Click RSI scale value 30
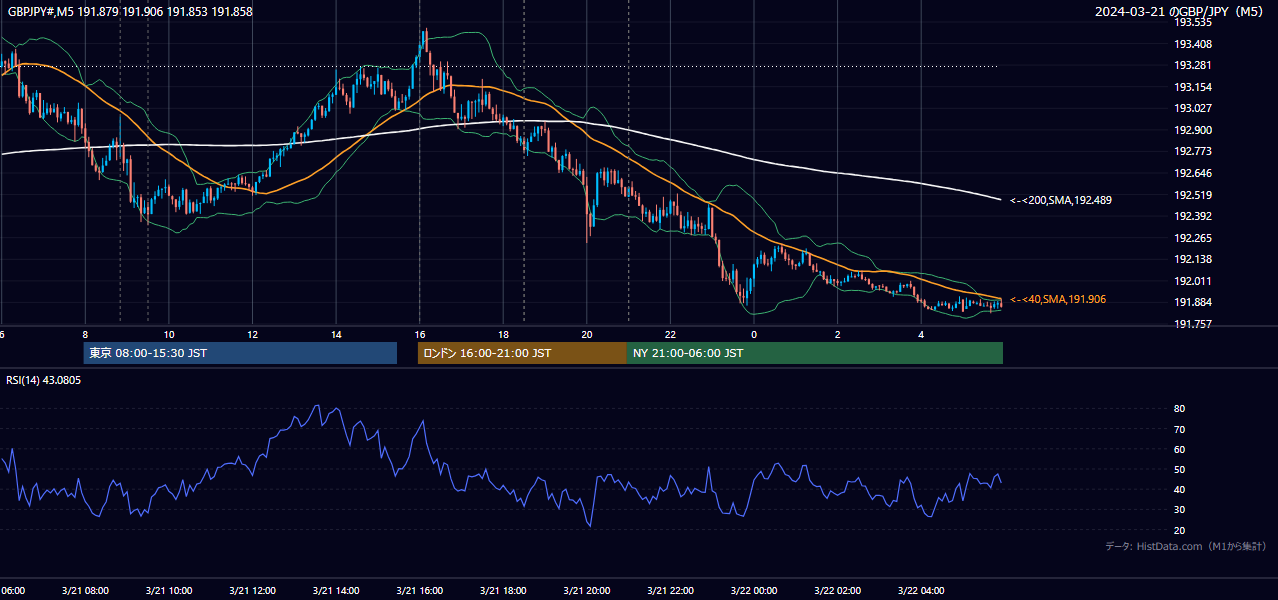1278x600 pixels. coord(1179,510)
